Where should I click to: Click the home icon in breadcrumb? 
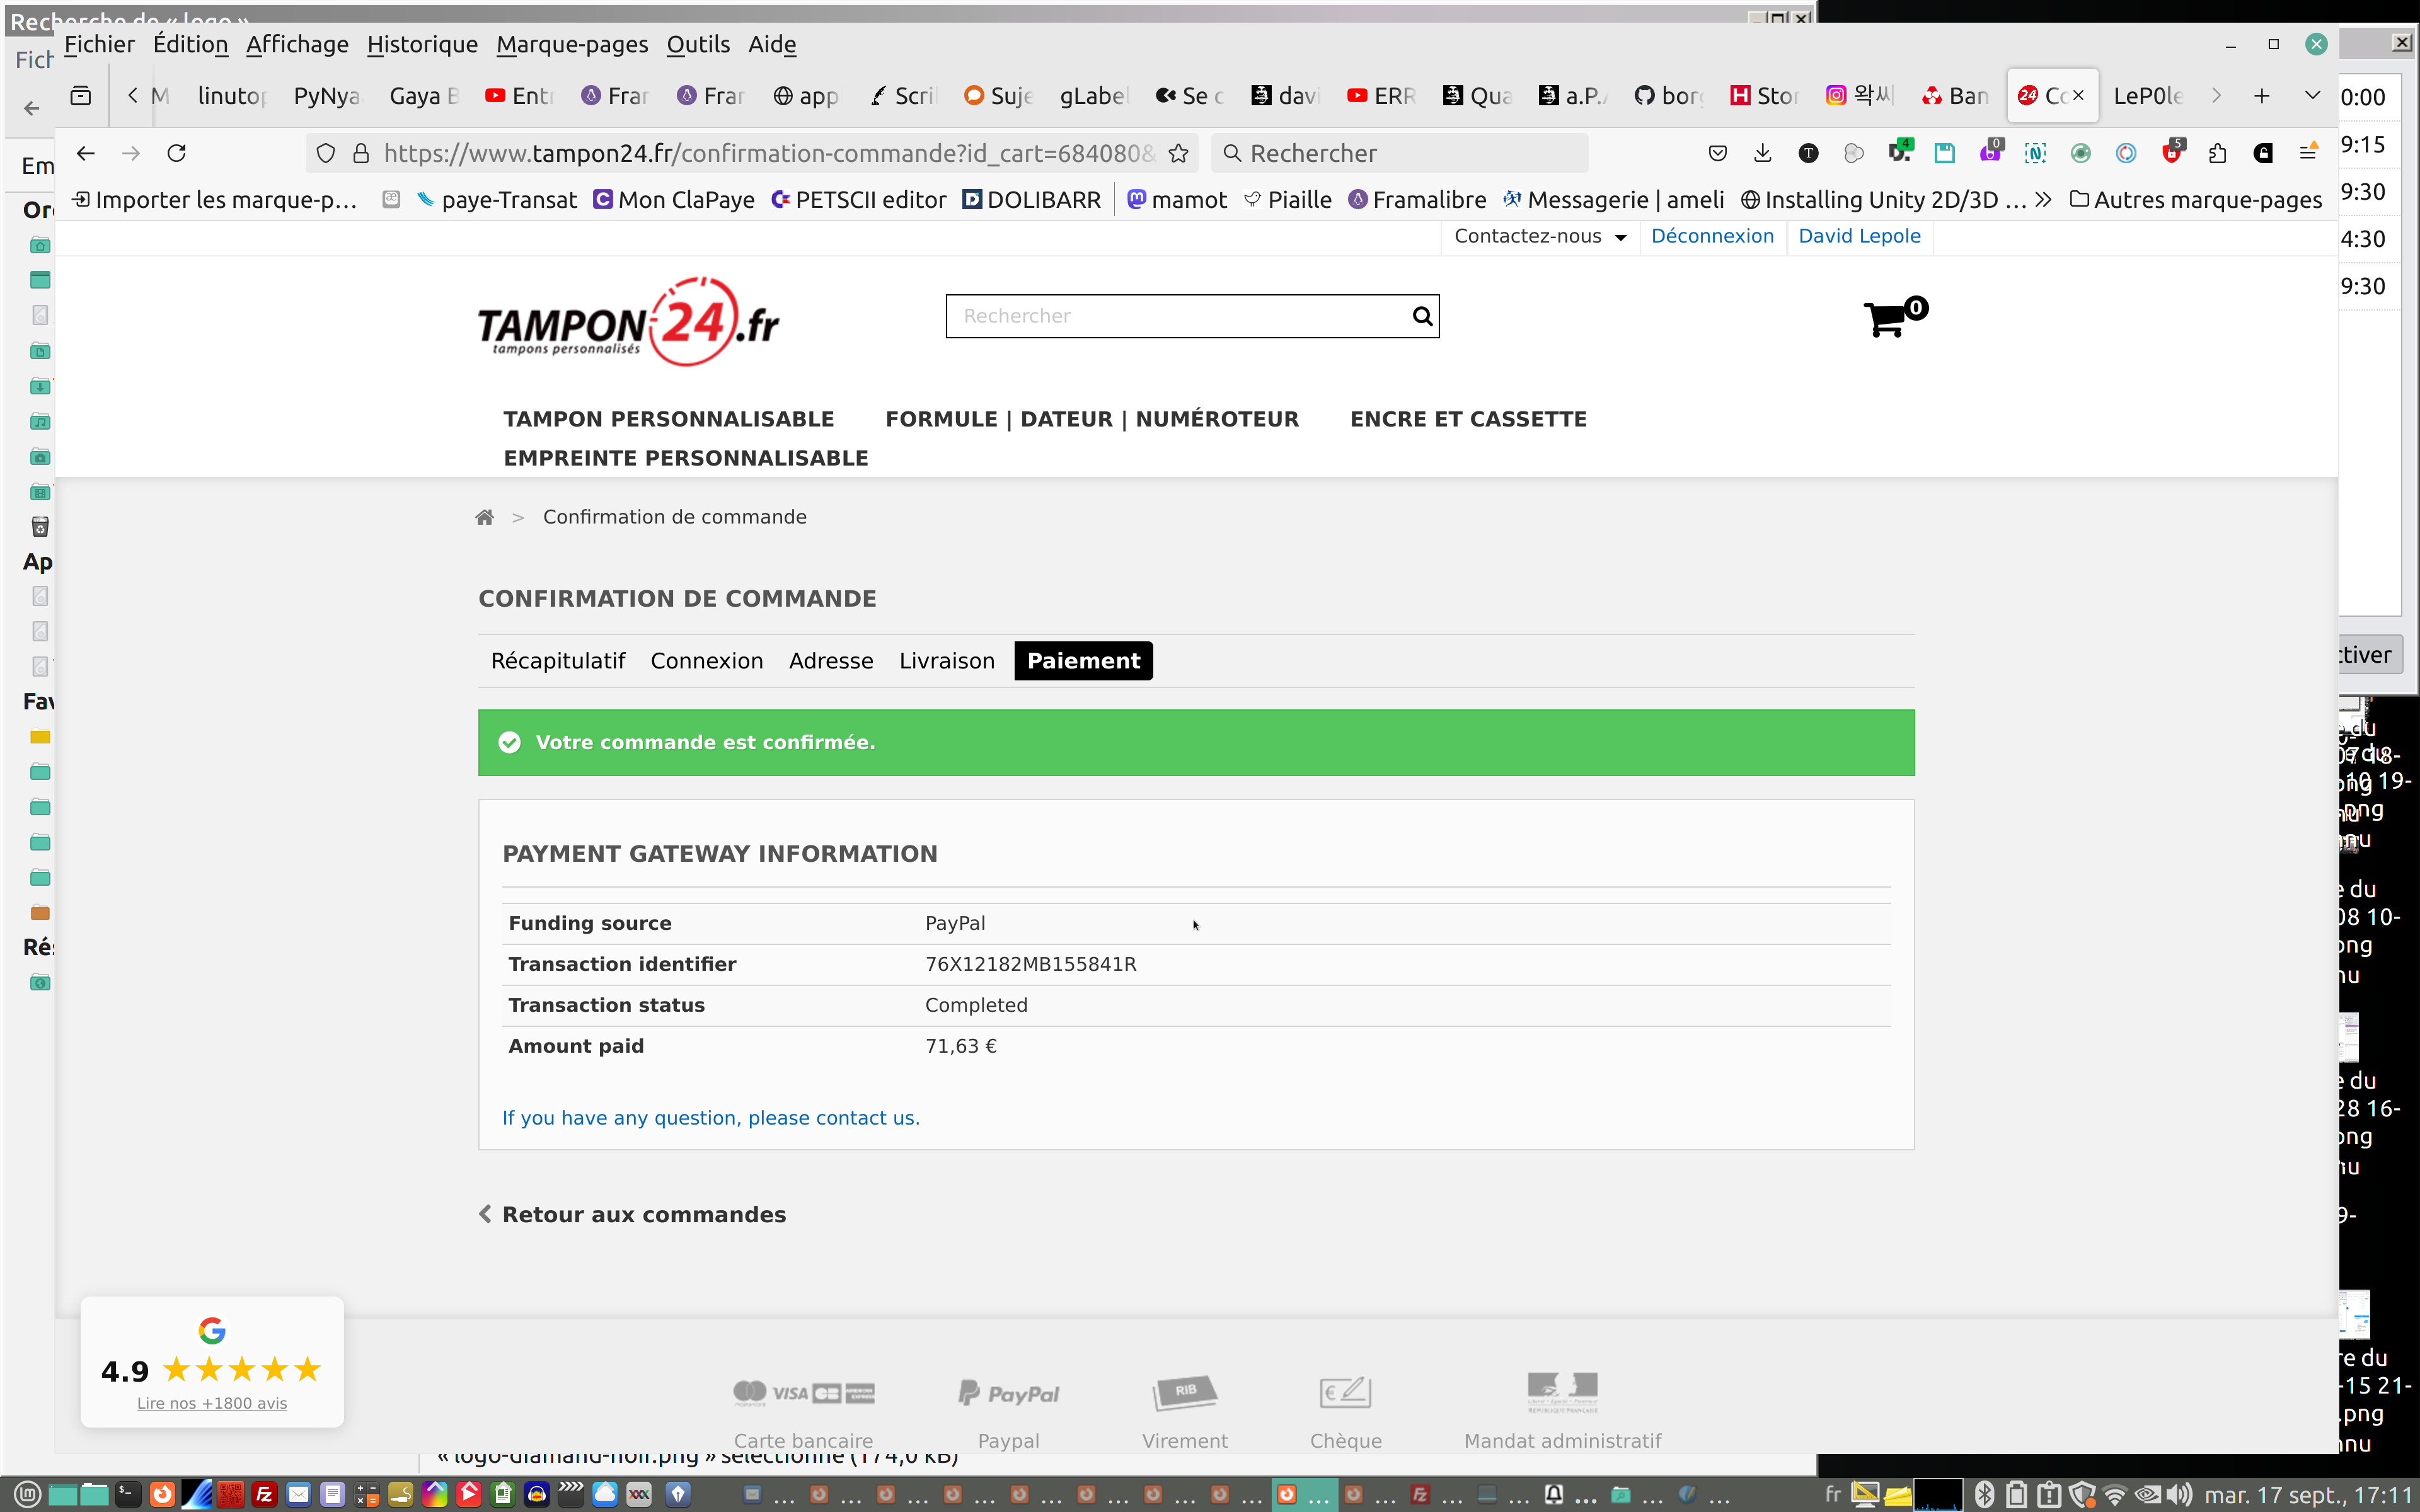[484, 517]
